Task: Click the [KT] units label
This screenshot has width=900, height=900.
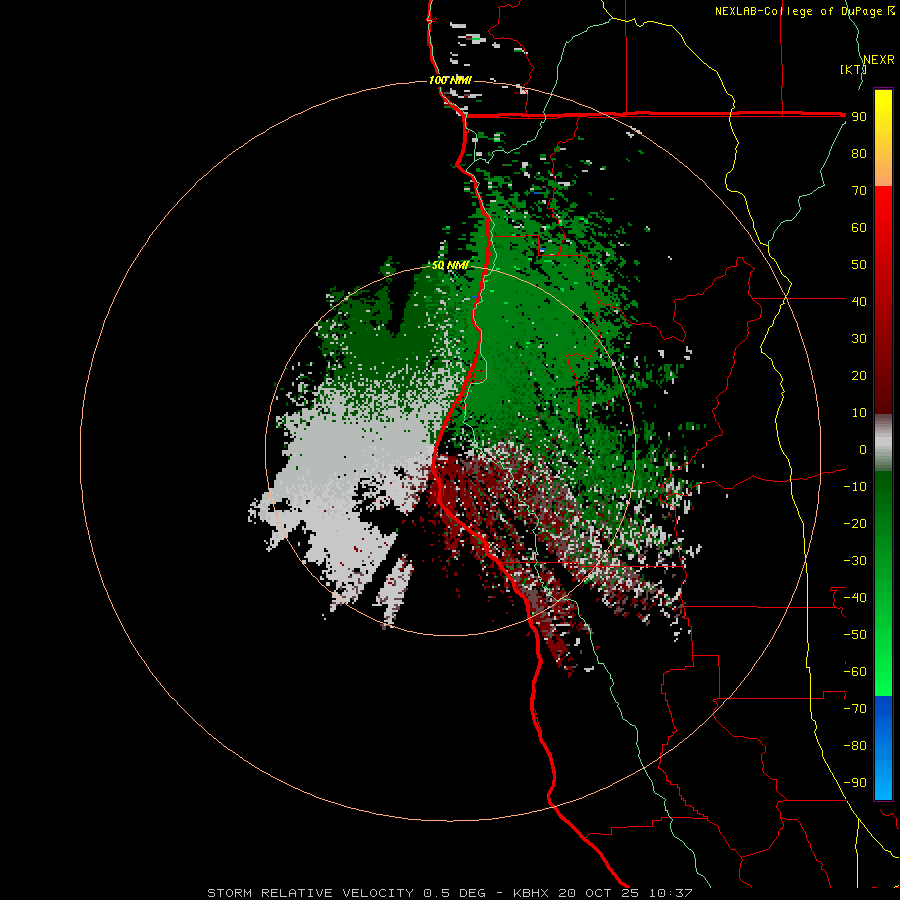Action: (x=853, y=69)
